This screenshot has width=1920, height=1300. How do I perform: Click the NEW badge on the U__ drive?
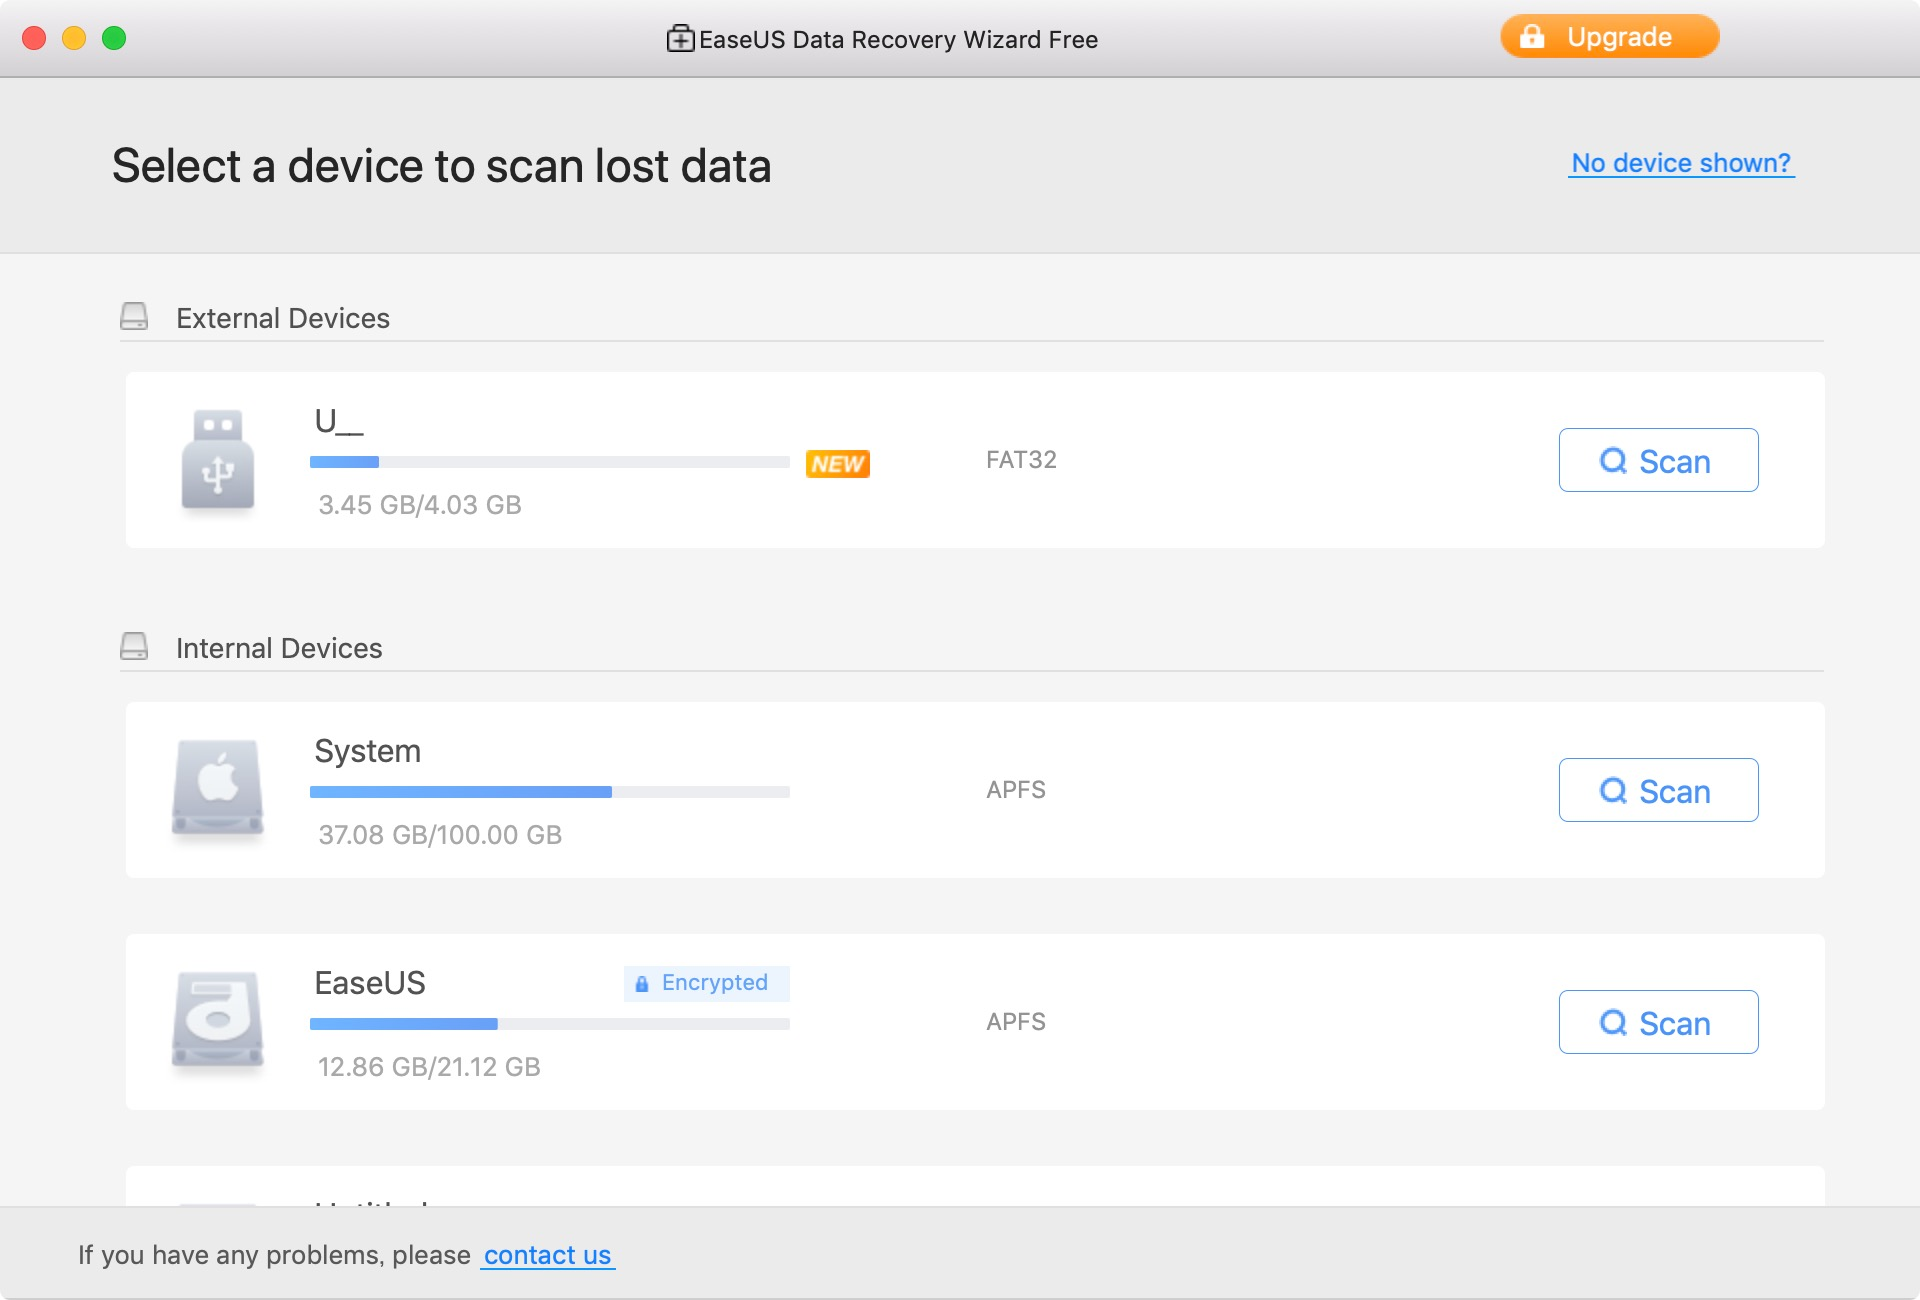point(839,463)
